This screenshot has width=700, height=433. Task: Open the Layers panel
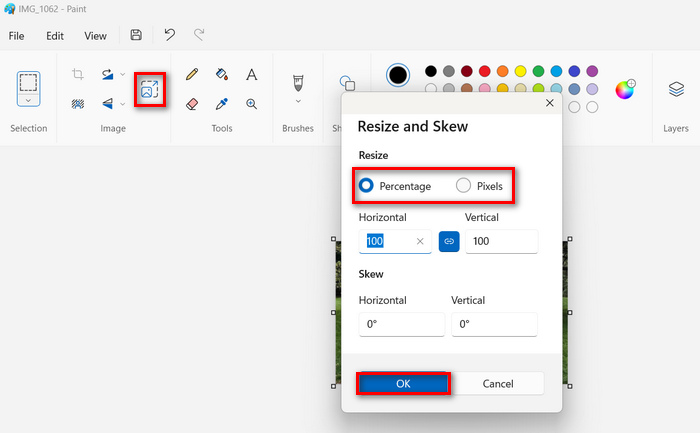pyautogui.click(x=676, y=89)
